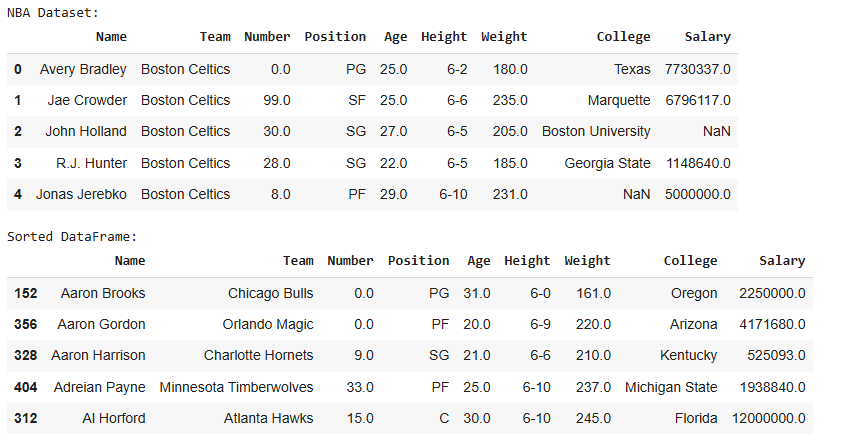Image resolution: width=864 pixels, height=444 pixels.
Task: Select the Georgia State college cell
Action: (x=607, y=164)
